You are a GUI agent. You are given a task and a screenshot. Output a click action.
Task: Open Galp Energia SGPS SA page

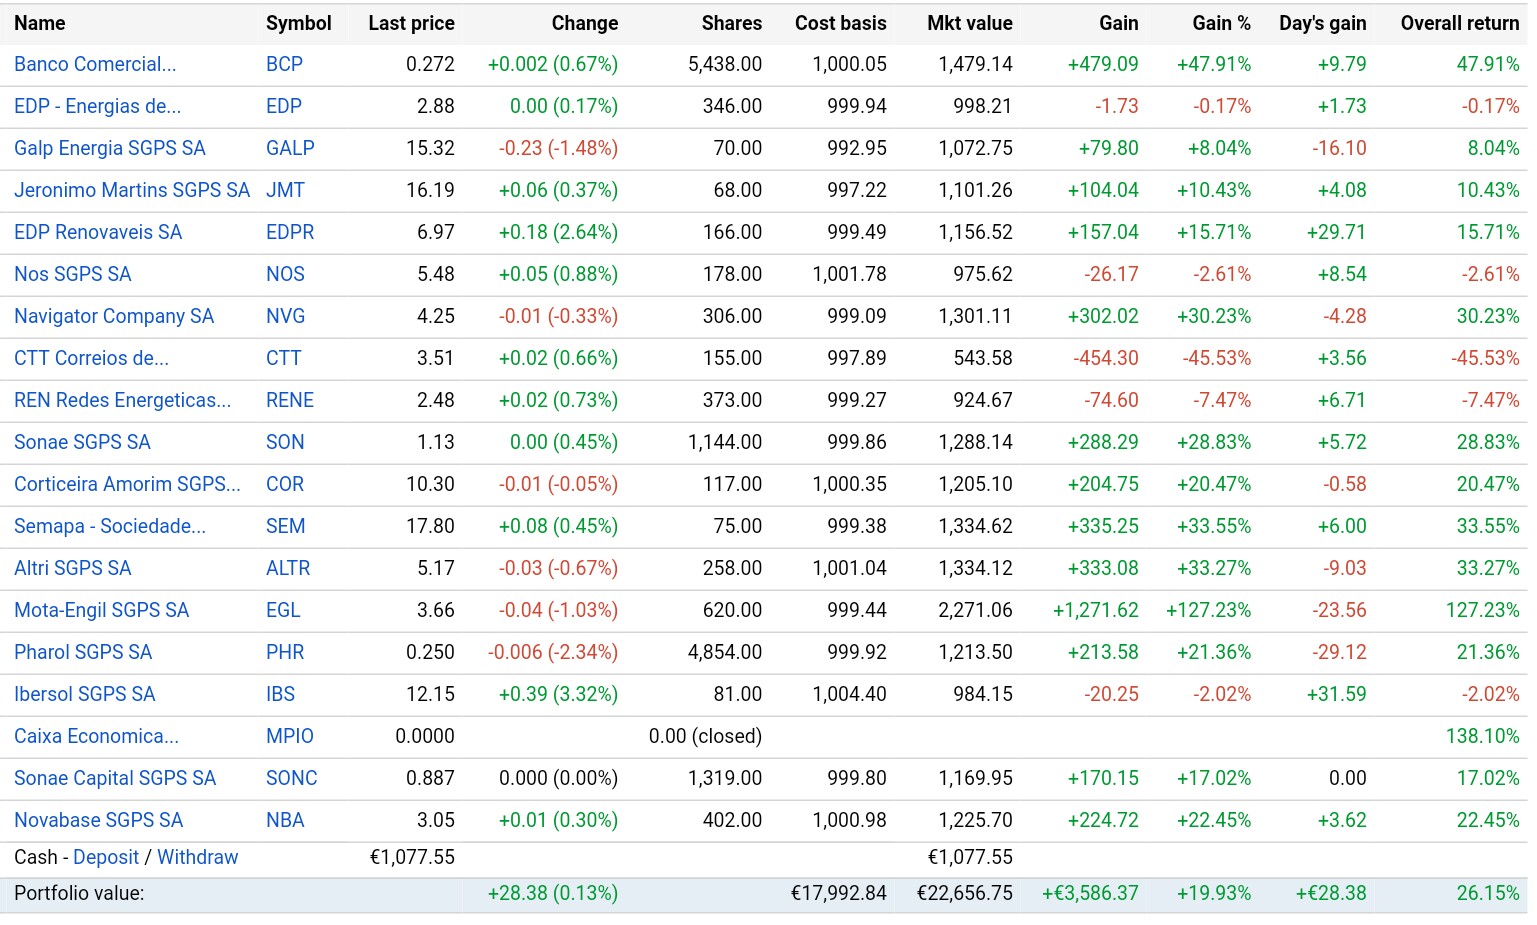(x=109, y=148)
